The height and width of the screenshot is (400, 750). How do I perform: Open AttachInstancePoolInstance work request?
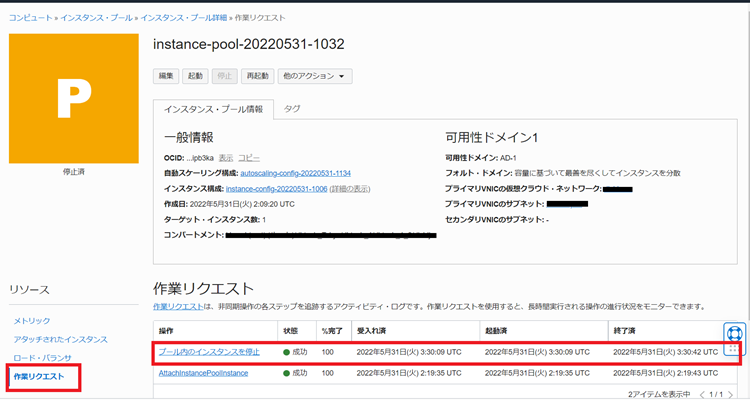click(204, 371)
